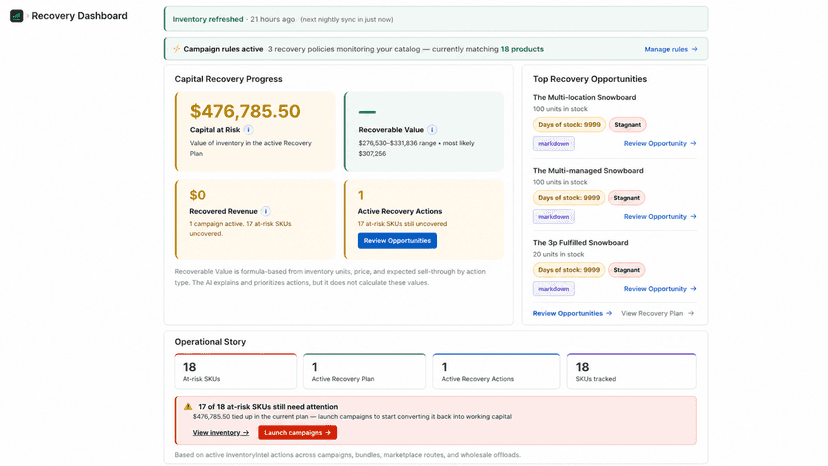This screenshot has height=466, width=828.
Task: Click Stagnant badge on 3p Fulfilled Snowboard
Action: click(626, 270)
